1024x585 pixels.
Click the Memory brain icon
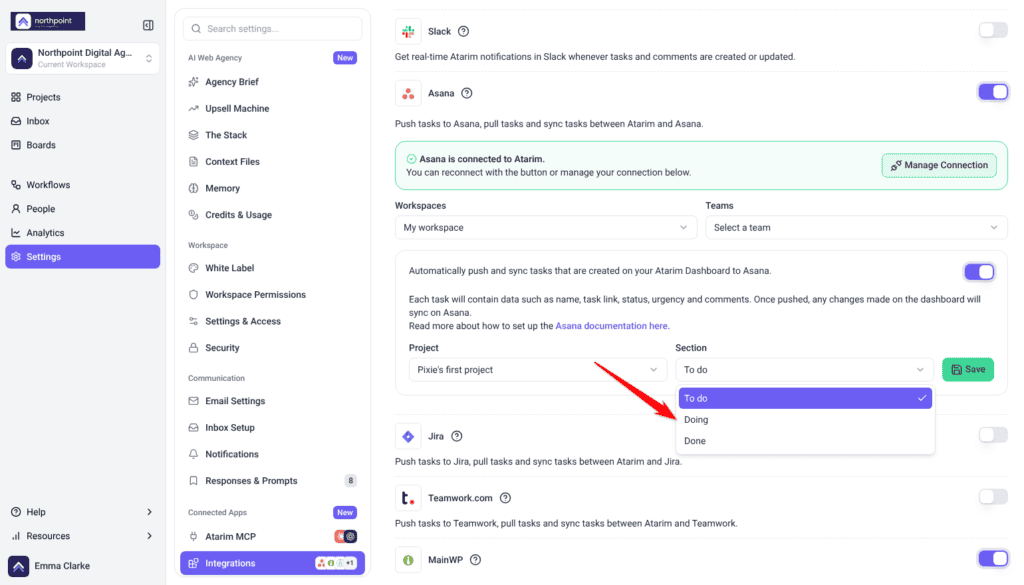pos(193,188)
